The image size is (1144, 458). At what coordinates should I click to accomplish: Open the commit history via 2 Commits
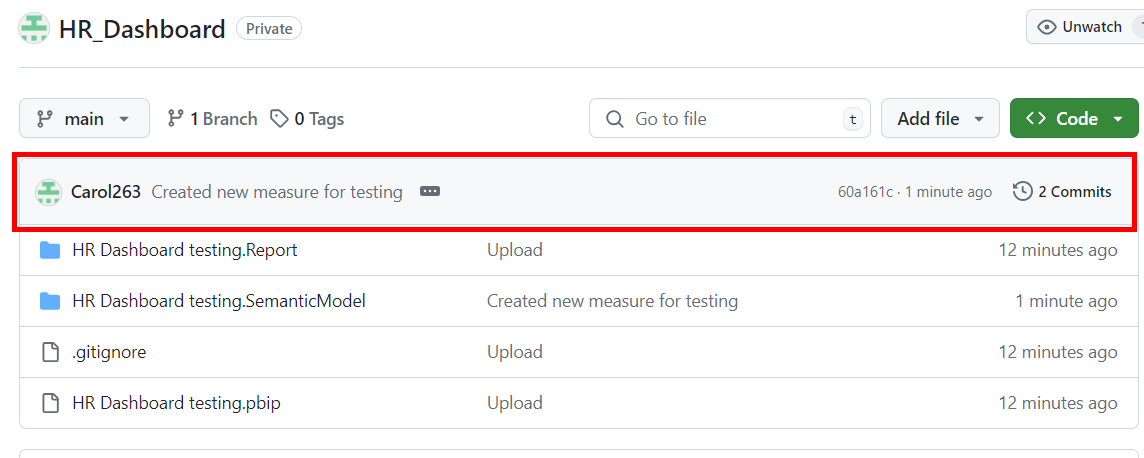pos(1062,192)
